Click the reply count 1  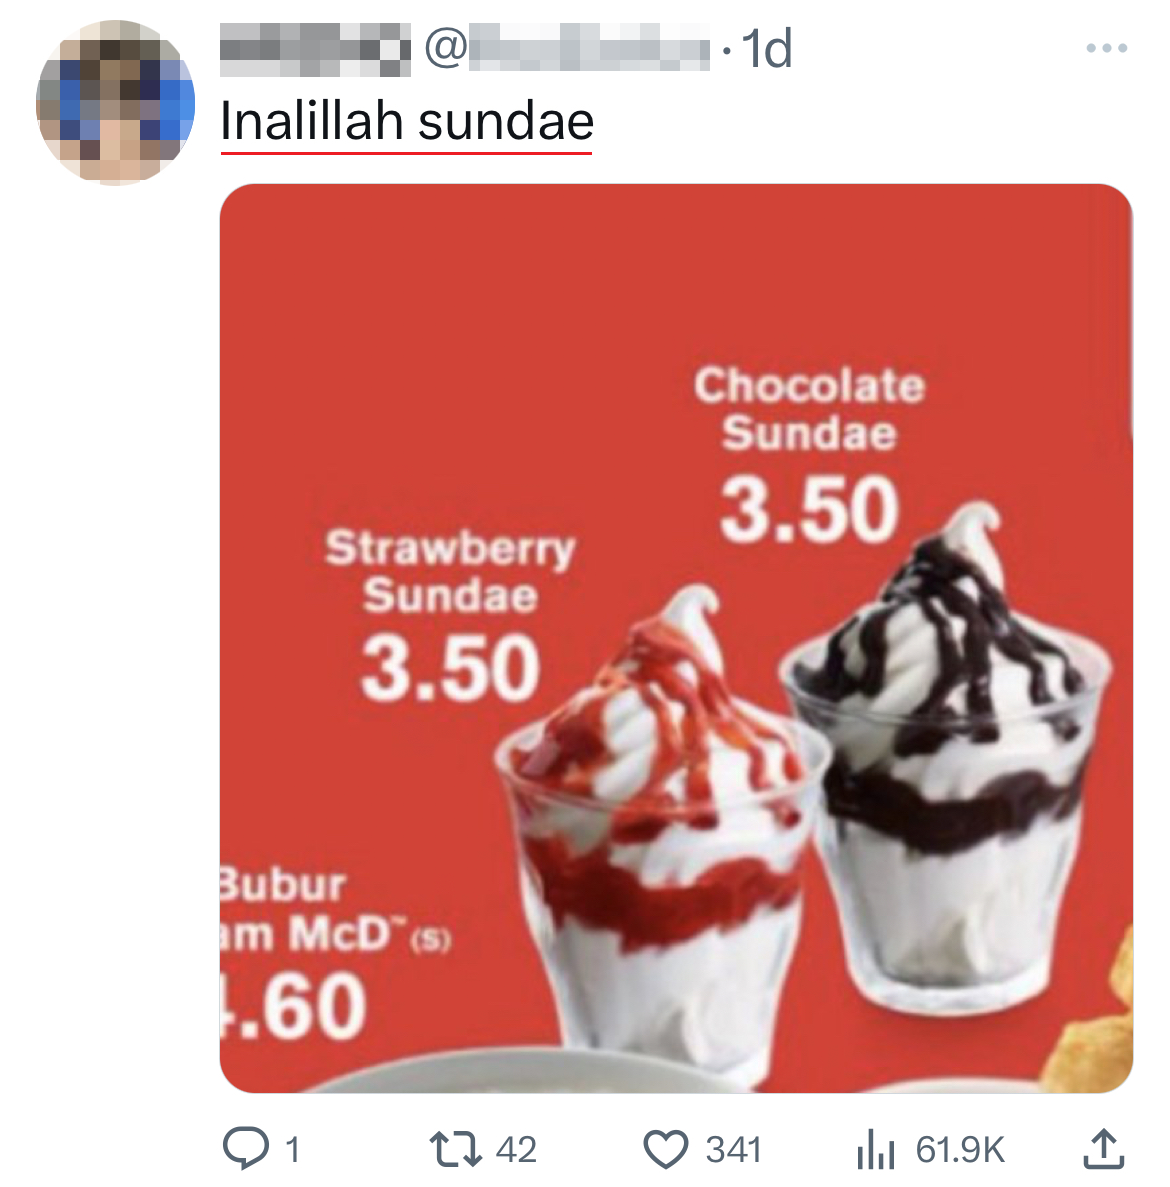click(292, 1150)
